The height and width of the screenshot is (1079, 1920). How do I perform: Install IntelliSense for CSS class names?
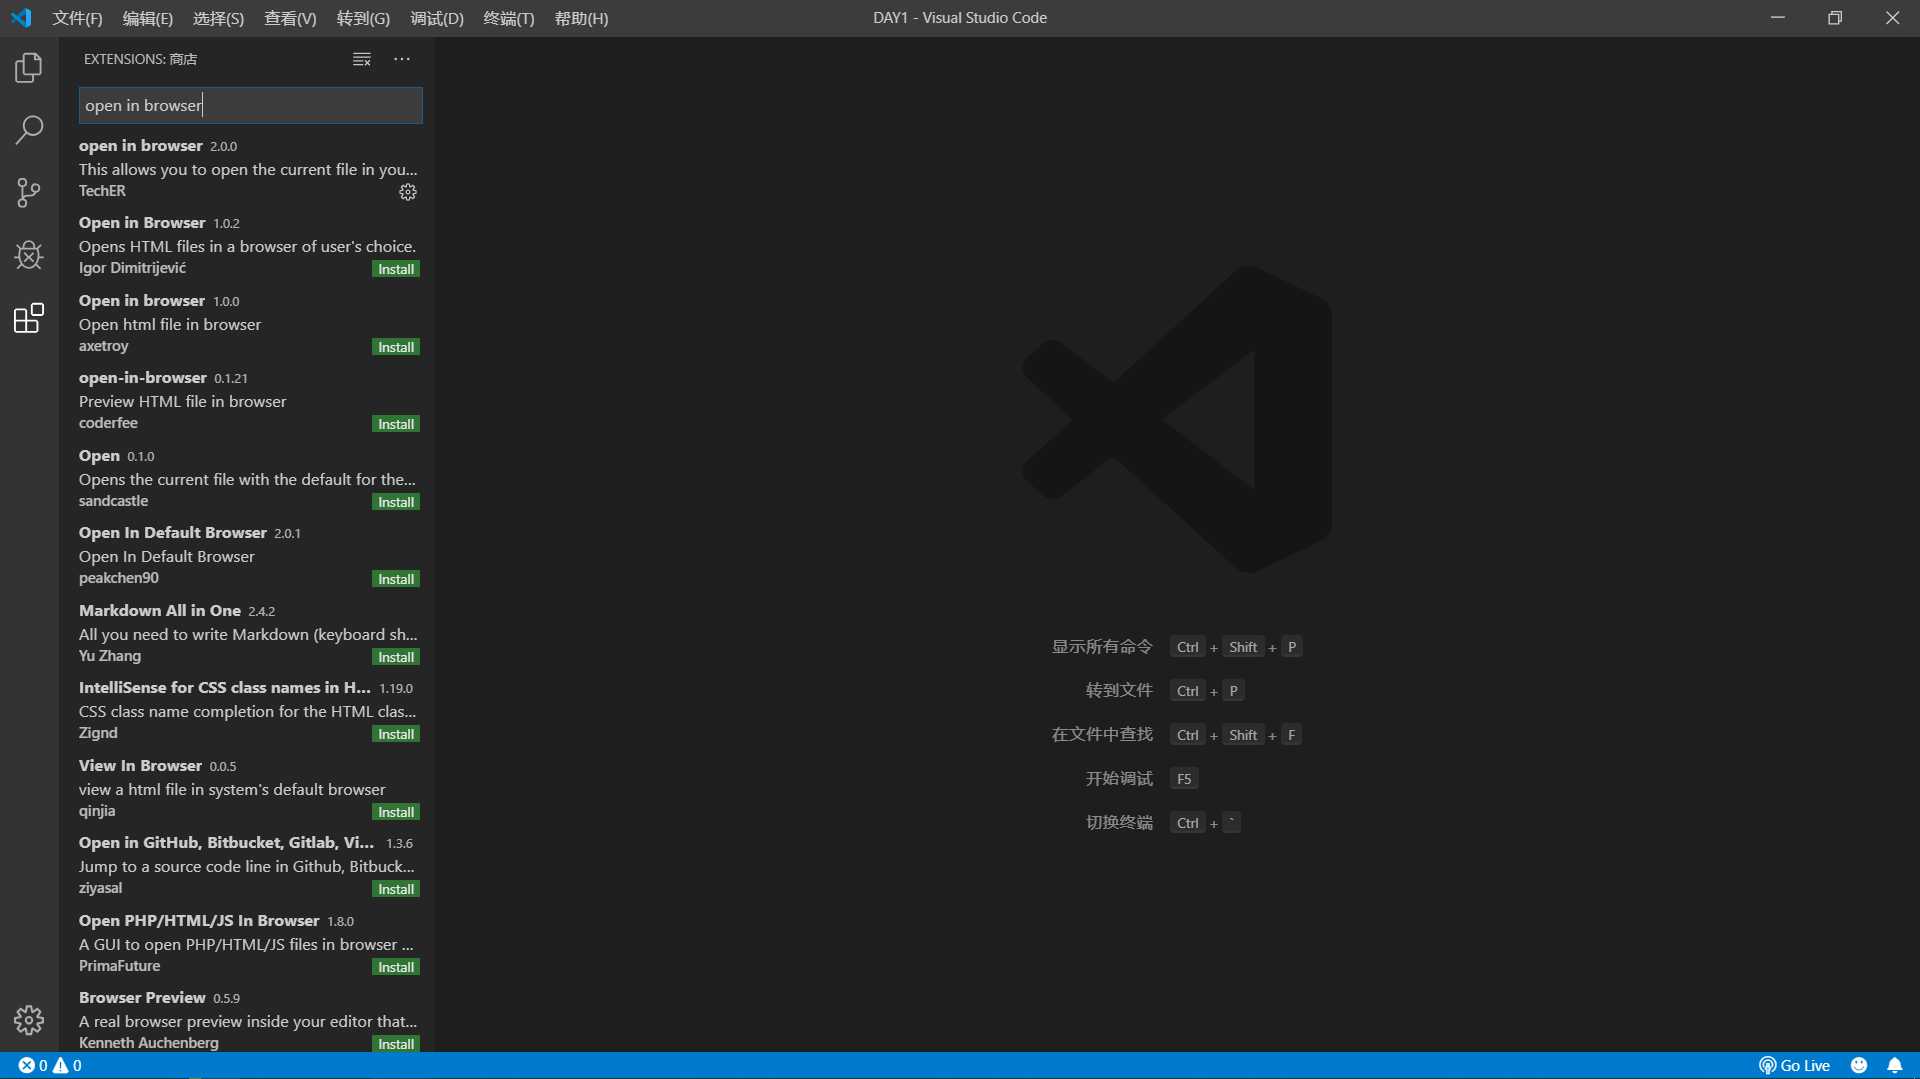[x=396, y=735]
